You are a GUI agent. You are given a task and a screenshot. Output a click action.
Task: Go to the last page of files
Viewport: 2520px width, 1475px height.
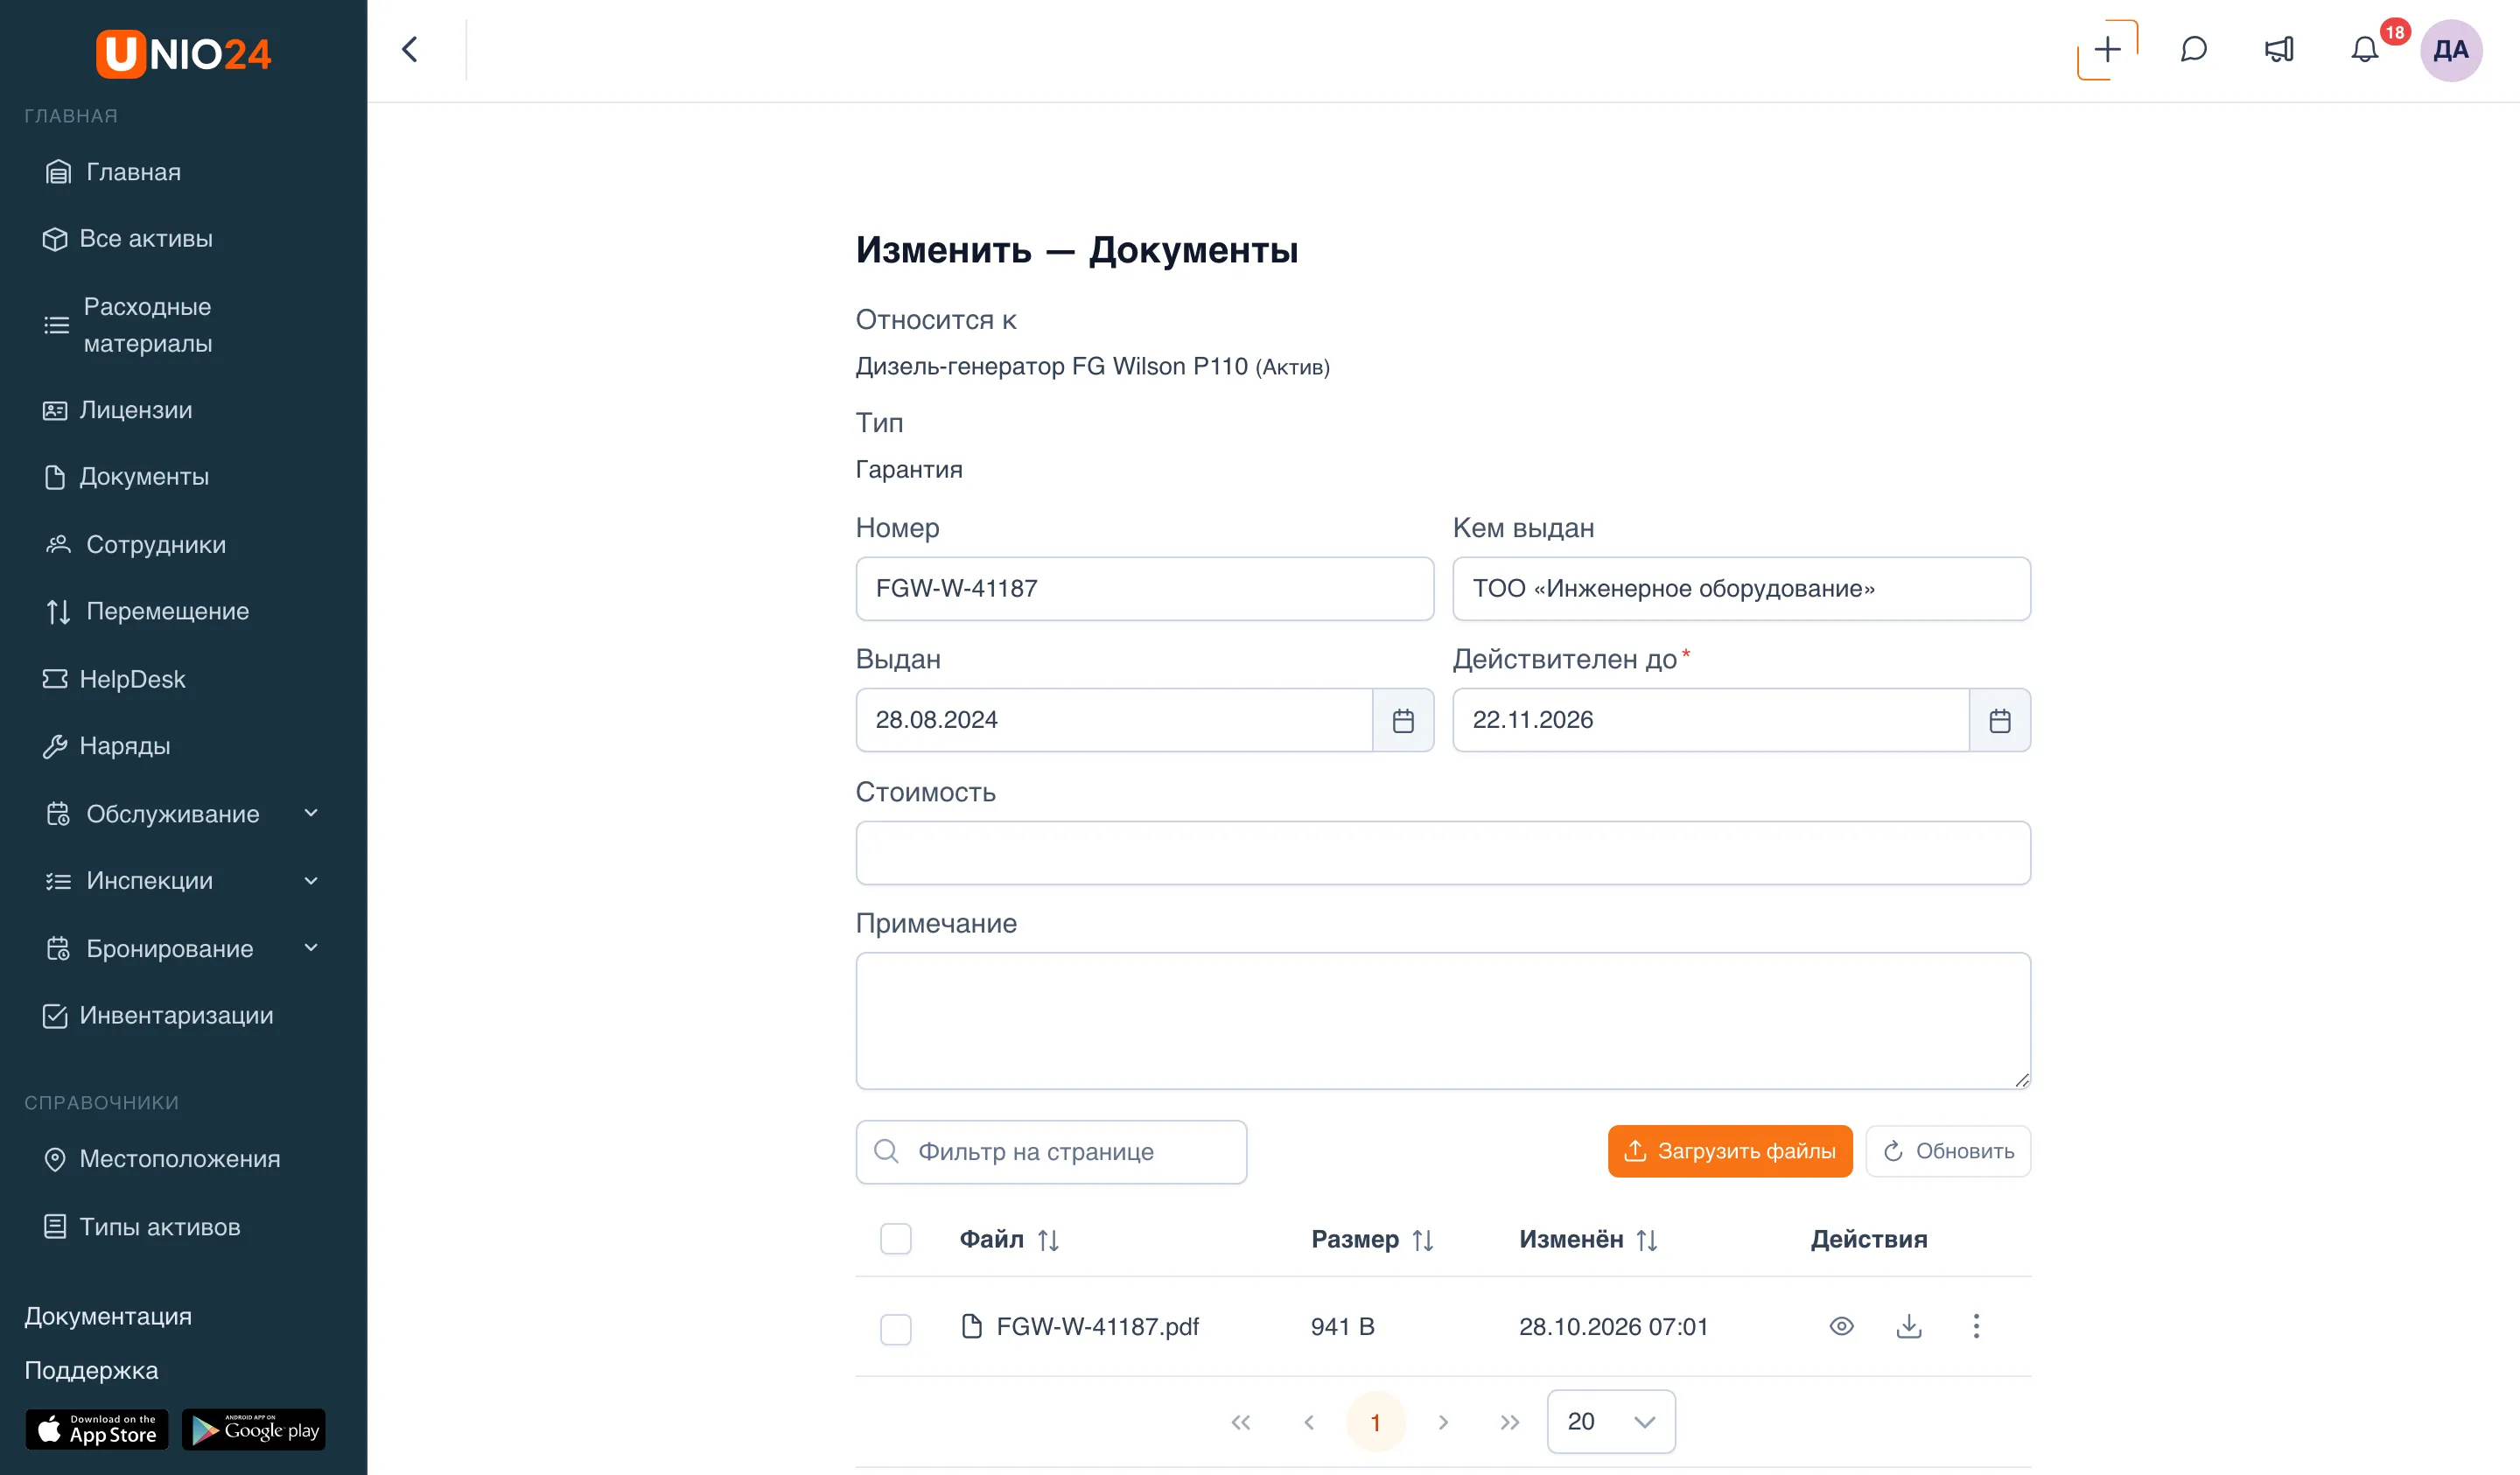point(1510,1422)
